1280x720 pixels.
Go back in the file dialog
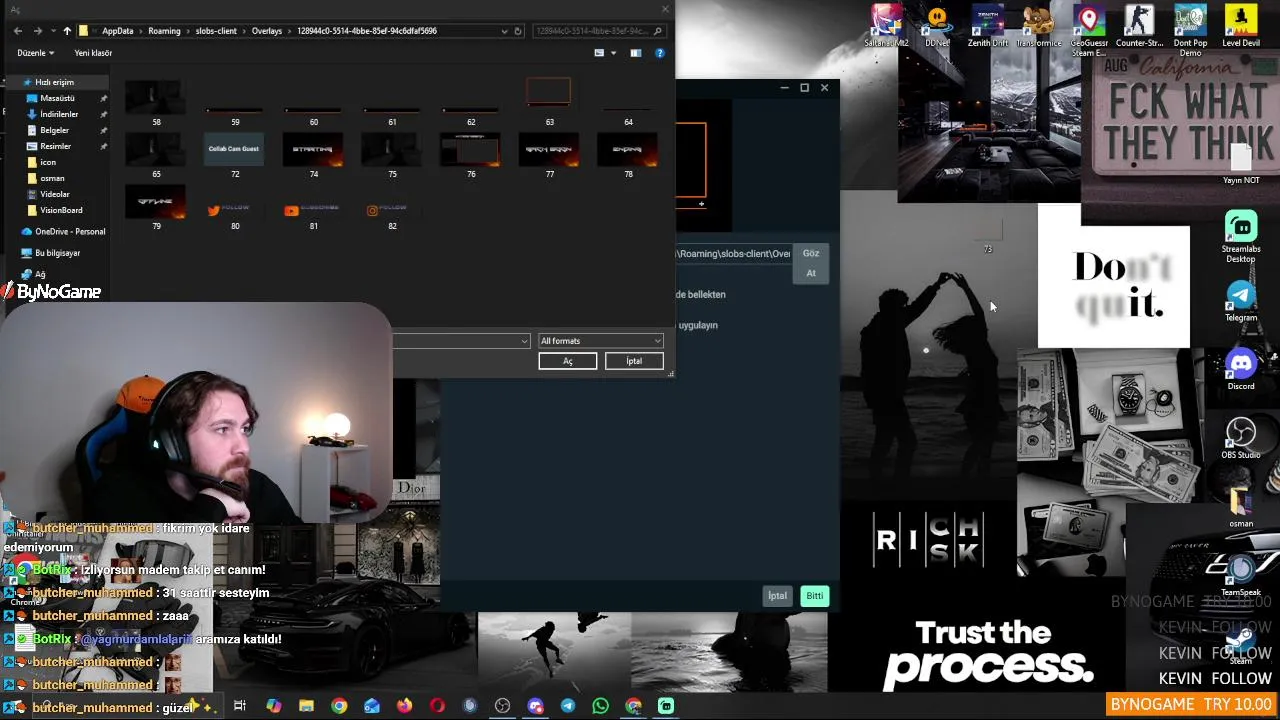coord(18,31)
